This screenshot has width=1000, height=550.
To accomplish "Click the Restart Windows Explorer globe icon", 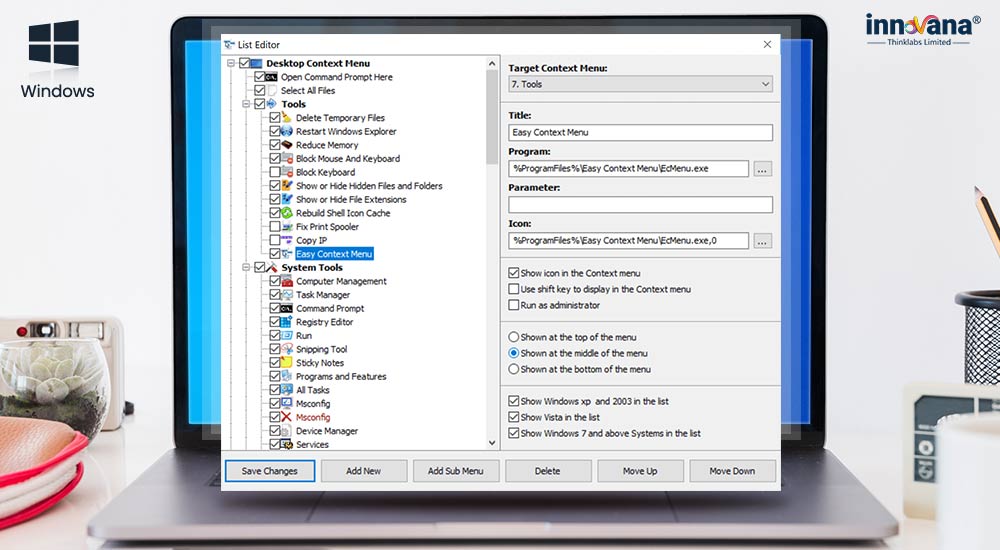I will (x=287, y=131).
